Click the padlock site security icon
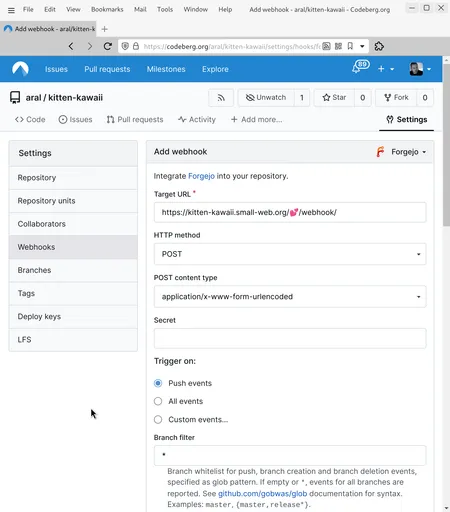Viewport: 450px width, 512px height. (x=136, y=46)
